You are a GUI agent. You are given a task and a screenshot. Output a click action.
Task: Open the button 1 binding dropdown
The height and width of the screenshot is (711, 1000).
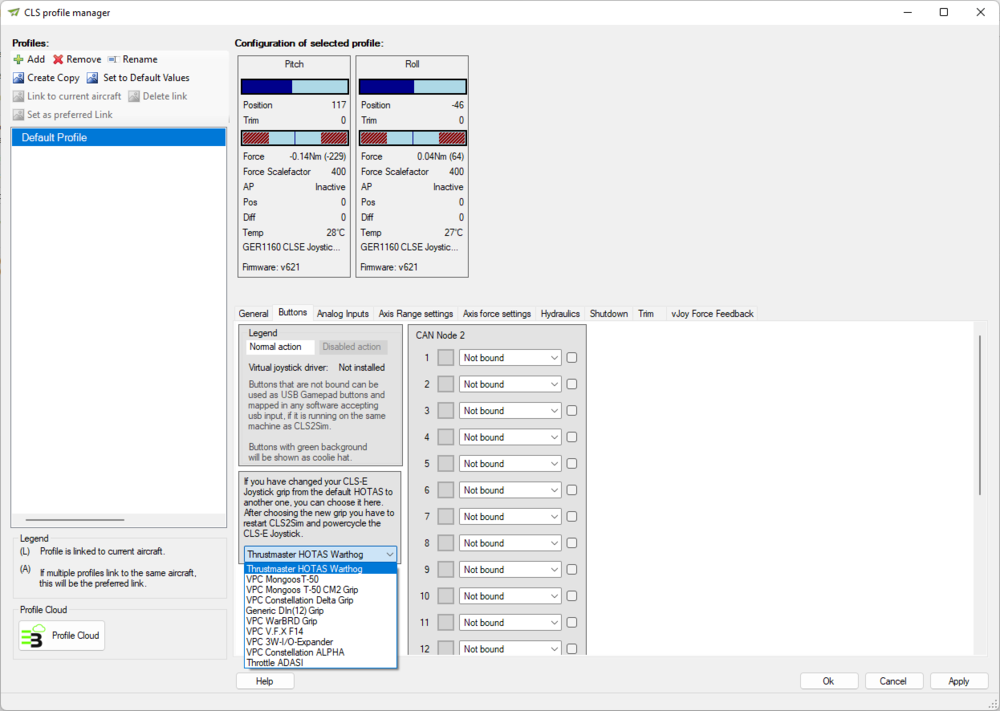point(510,358)
